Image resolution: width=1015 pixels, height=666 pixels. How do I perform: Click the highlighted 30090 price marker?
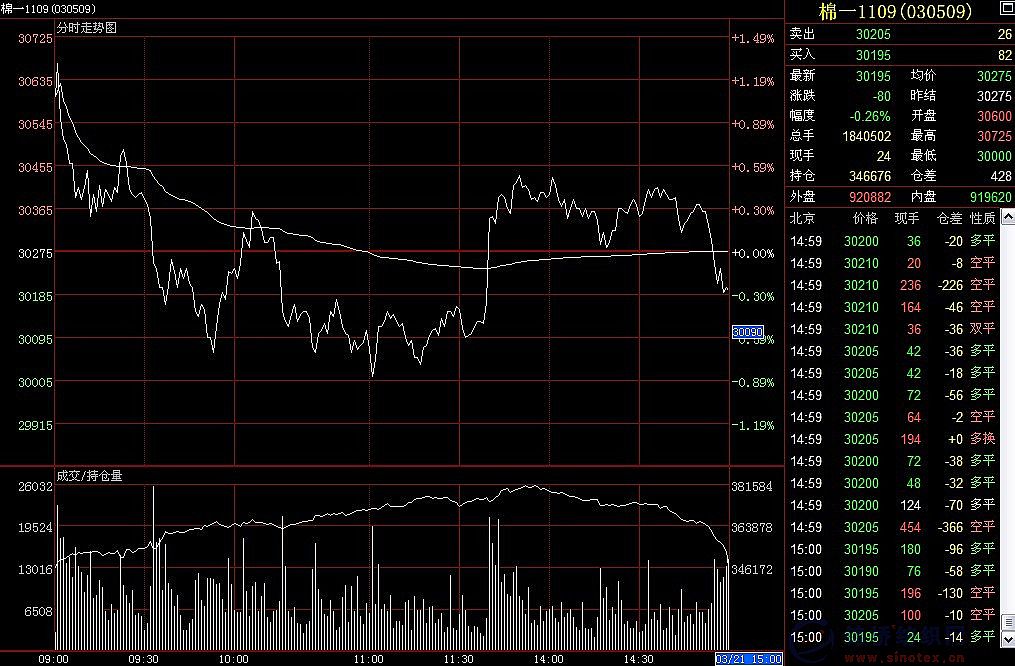(747, 332)
